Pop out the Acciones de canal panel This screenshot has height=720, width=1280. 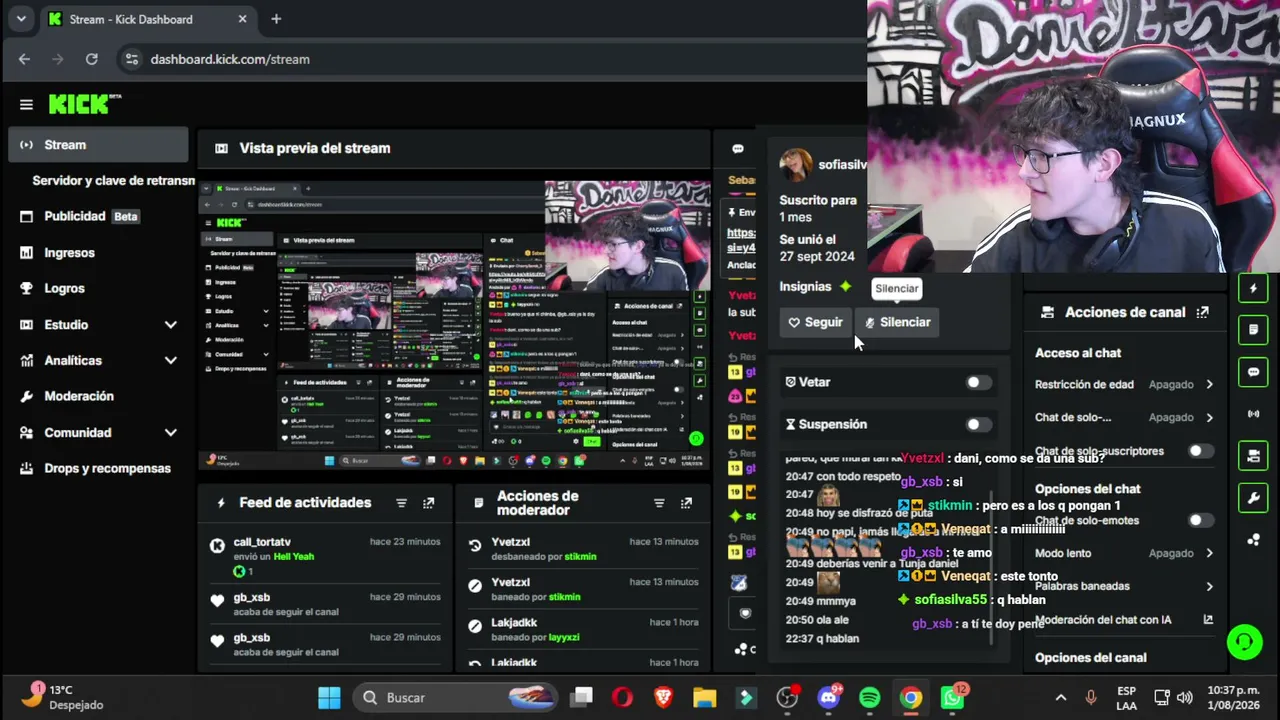[x=1203, y=312]
